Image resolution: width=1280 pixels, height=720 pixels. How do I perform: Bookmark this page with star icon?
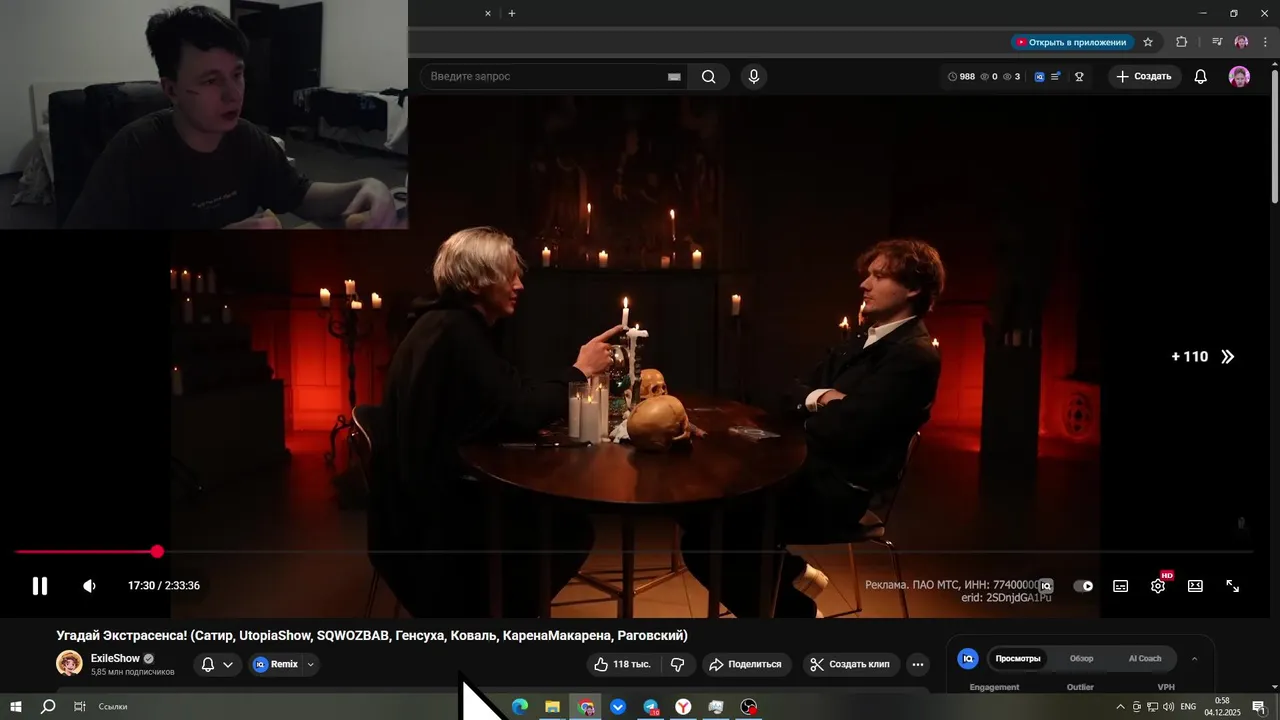click(1148, 42)
